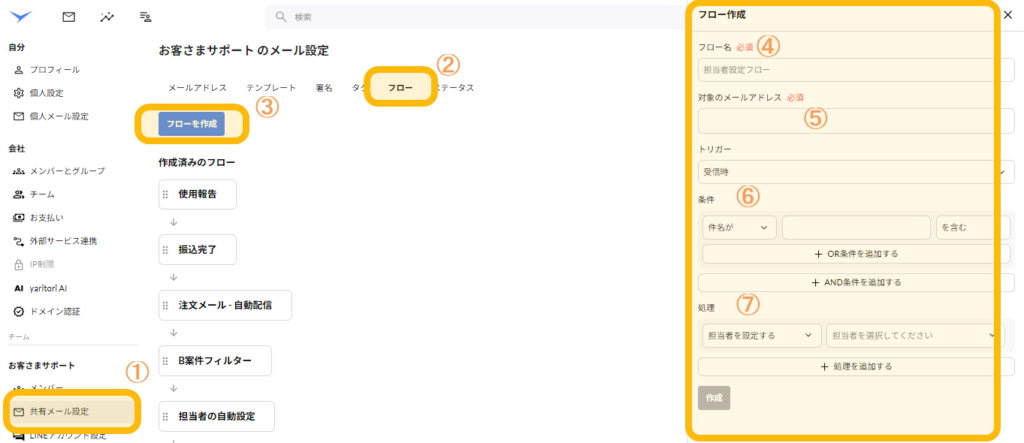Open the list settings icon in top bar
This screenshot has width=1024, height=443.
coord(146,17)
